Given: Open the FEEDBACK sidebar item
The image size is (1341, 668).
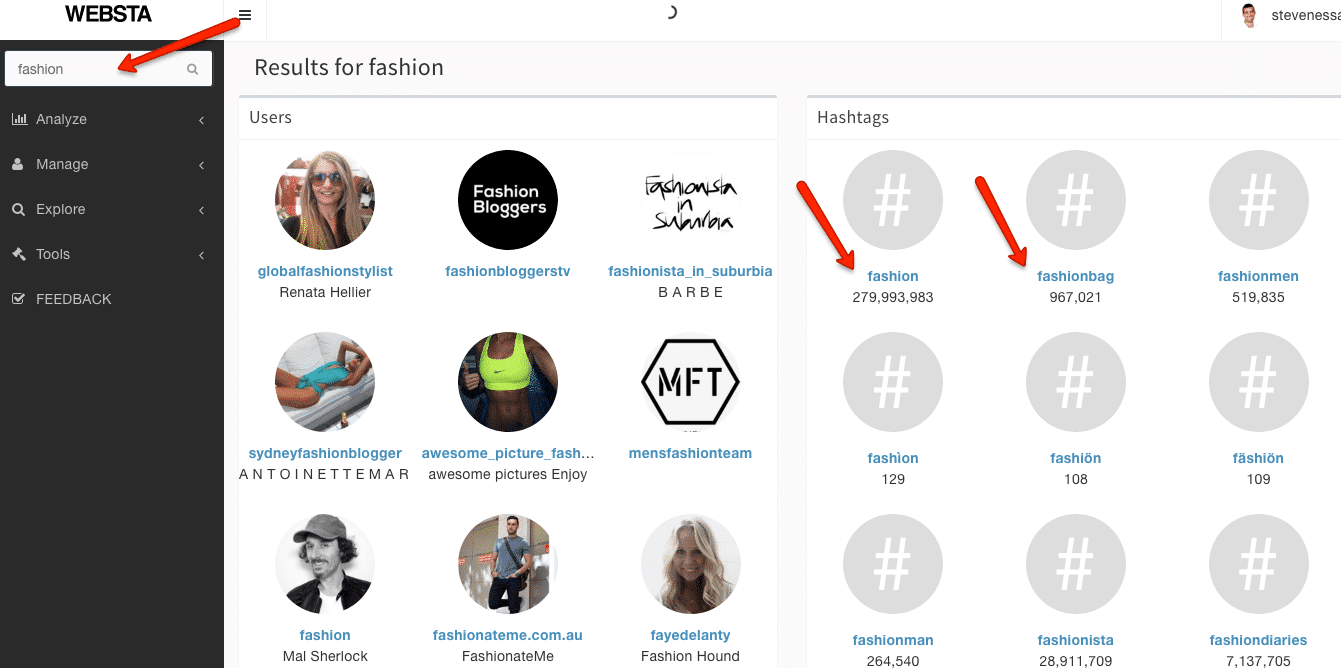Looking at the screenshot, I should pos(112,299).
